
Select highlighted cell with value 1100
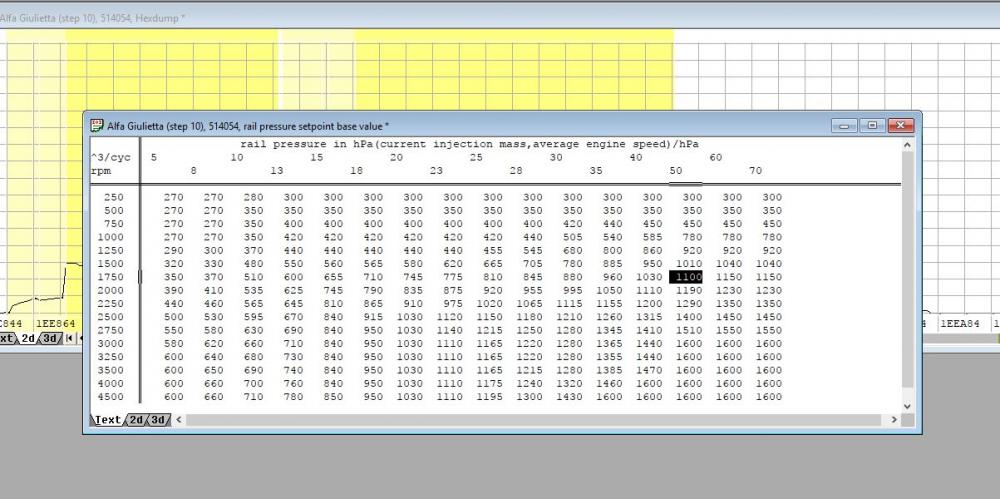685,276
